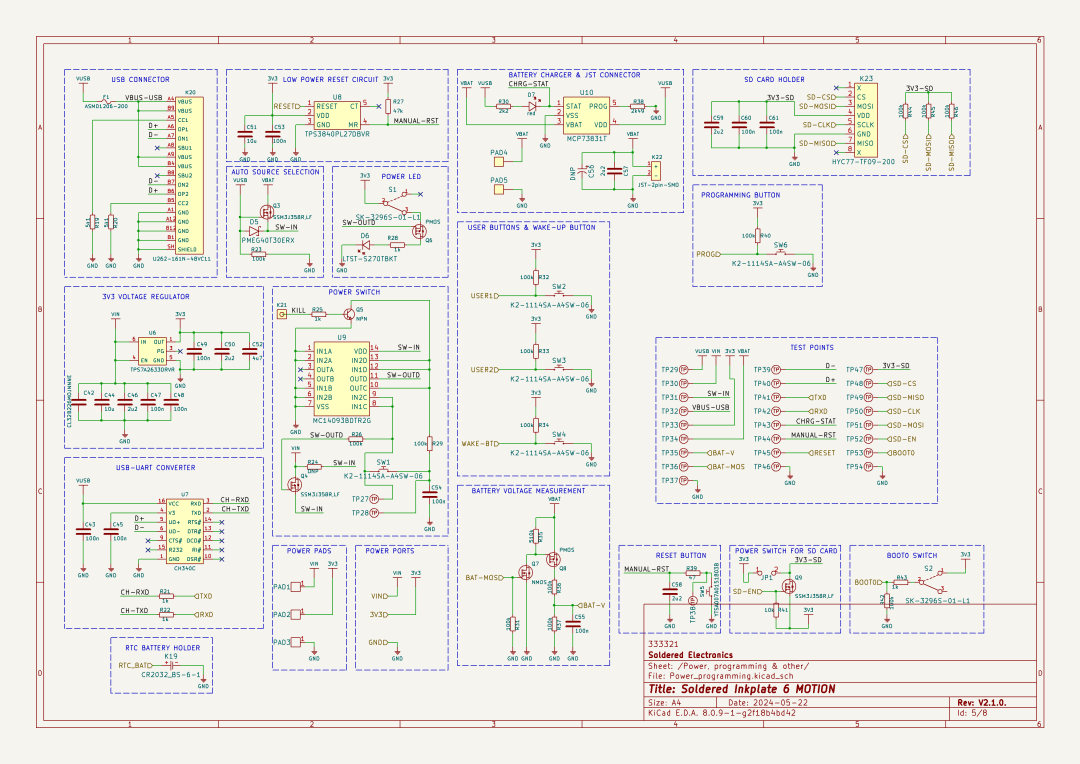Click the SW4 wake-up push button
Viewport: 1080px width, 764px height.
[x=559, y=442]
